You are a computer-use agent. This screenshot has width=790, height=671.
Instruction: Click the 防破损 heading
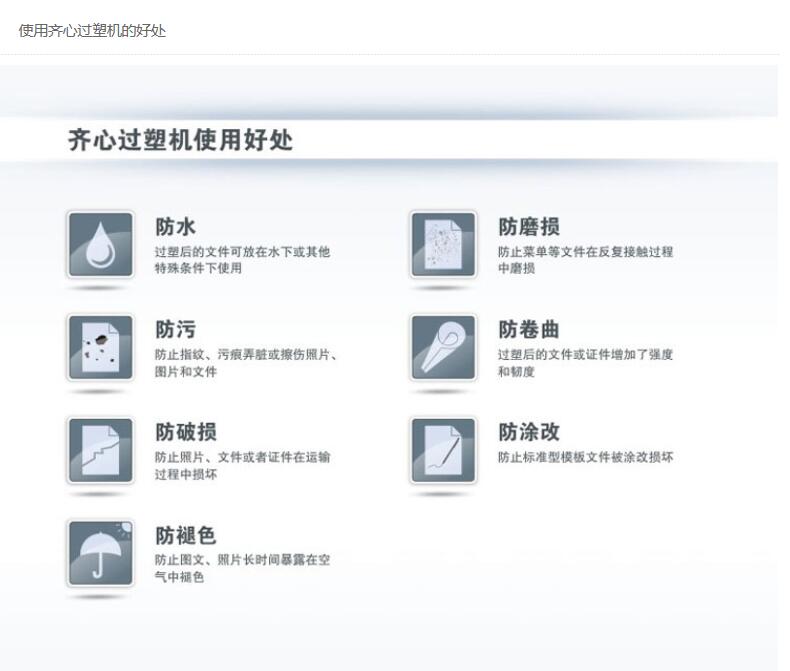pyautogui.click(x=186, y=432)
